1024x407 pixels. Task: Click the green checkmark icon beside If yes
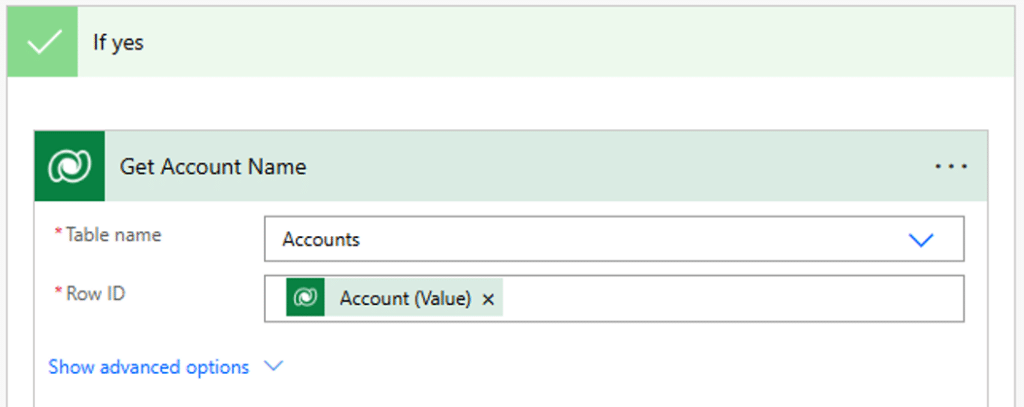tap(42, 44)
